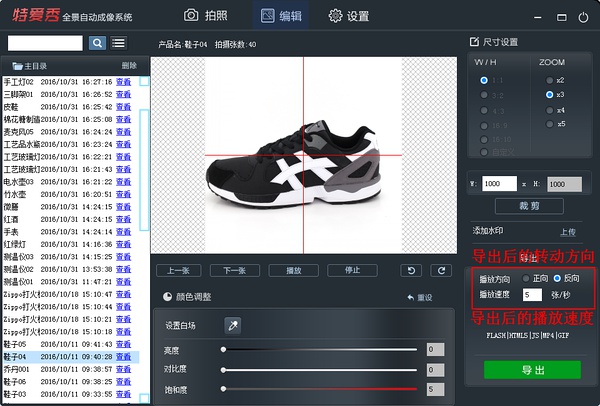The height and width of the screenshot is (406, 600).
Task: Select zoom x3 option
Action: click(549, 95)
